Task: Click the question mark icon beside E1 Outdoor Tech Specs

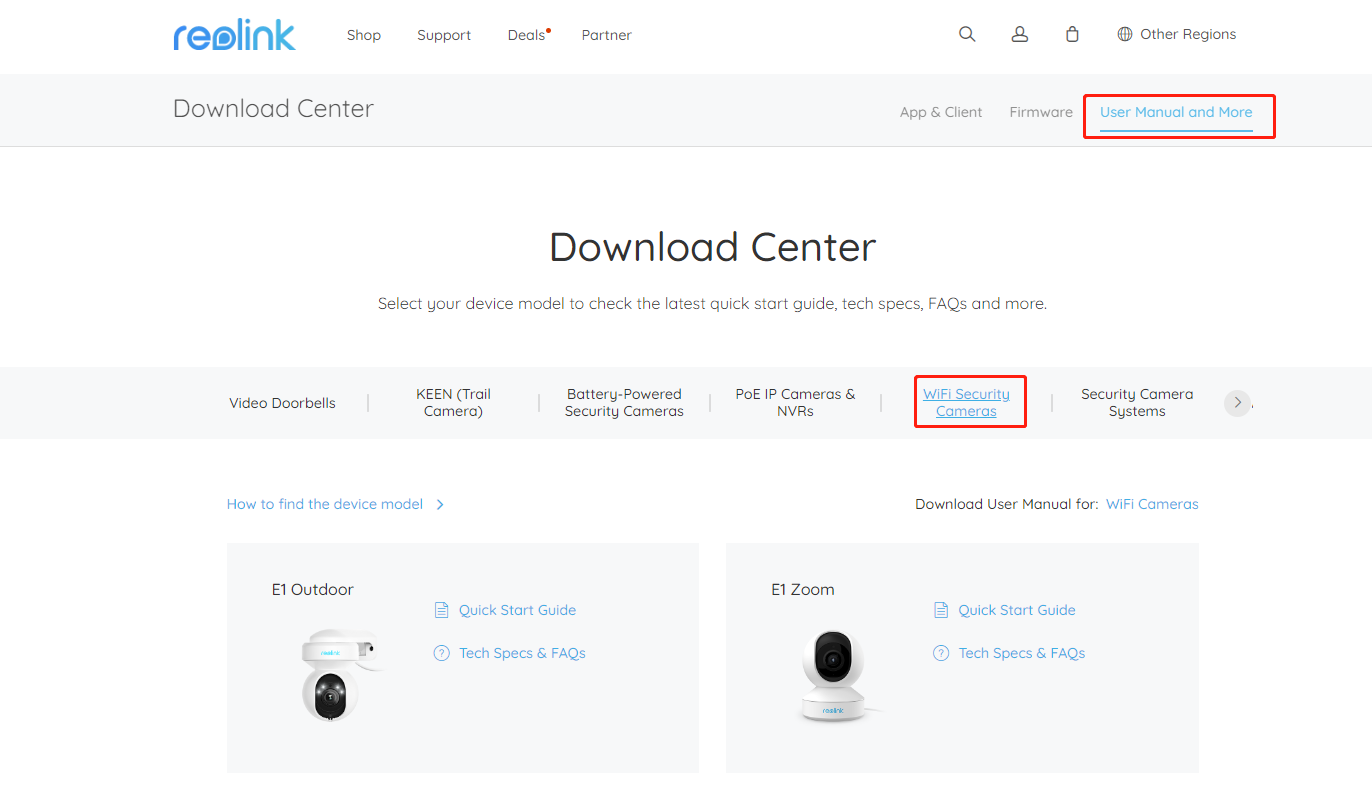Action: click(x=441, y=653)
